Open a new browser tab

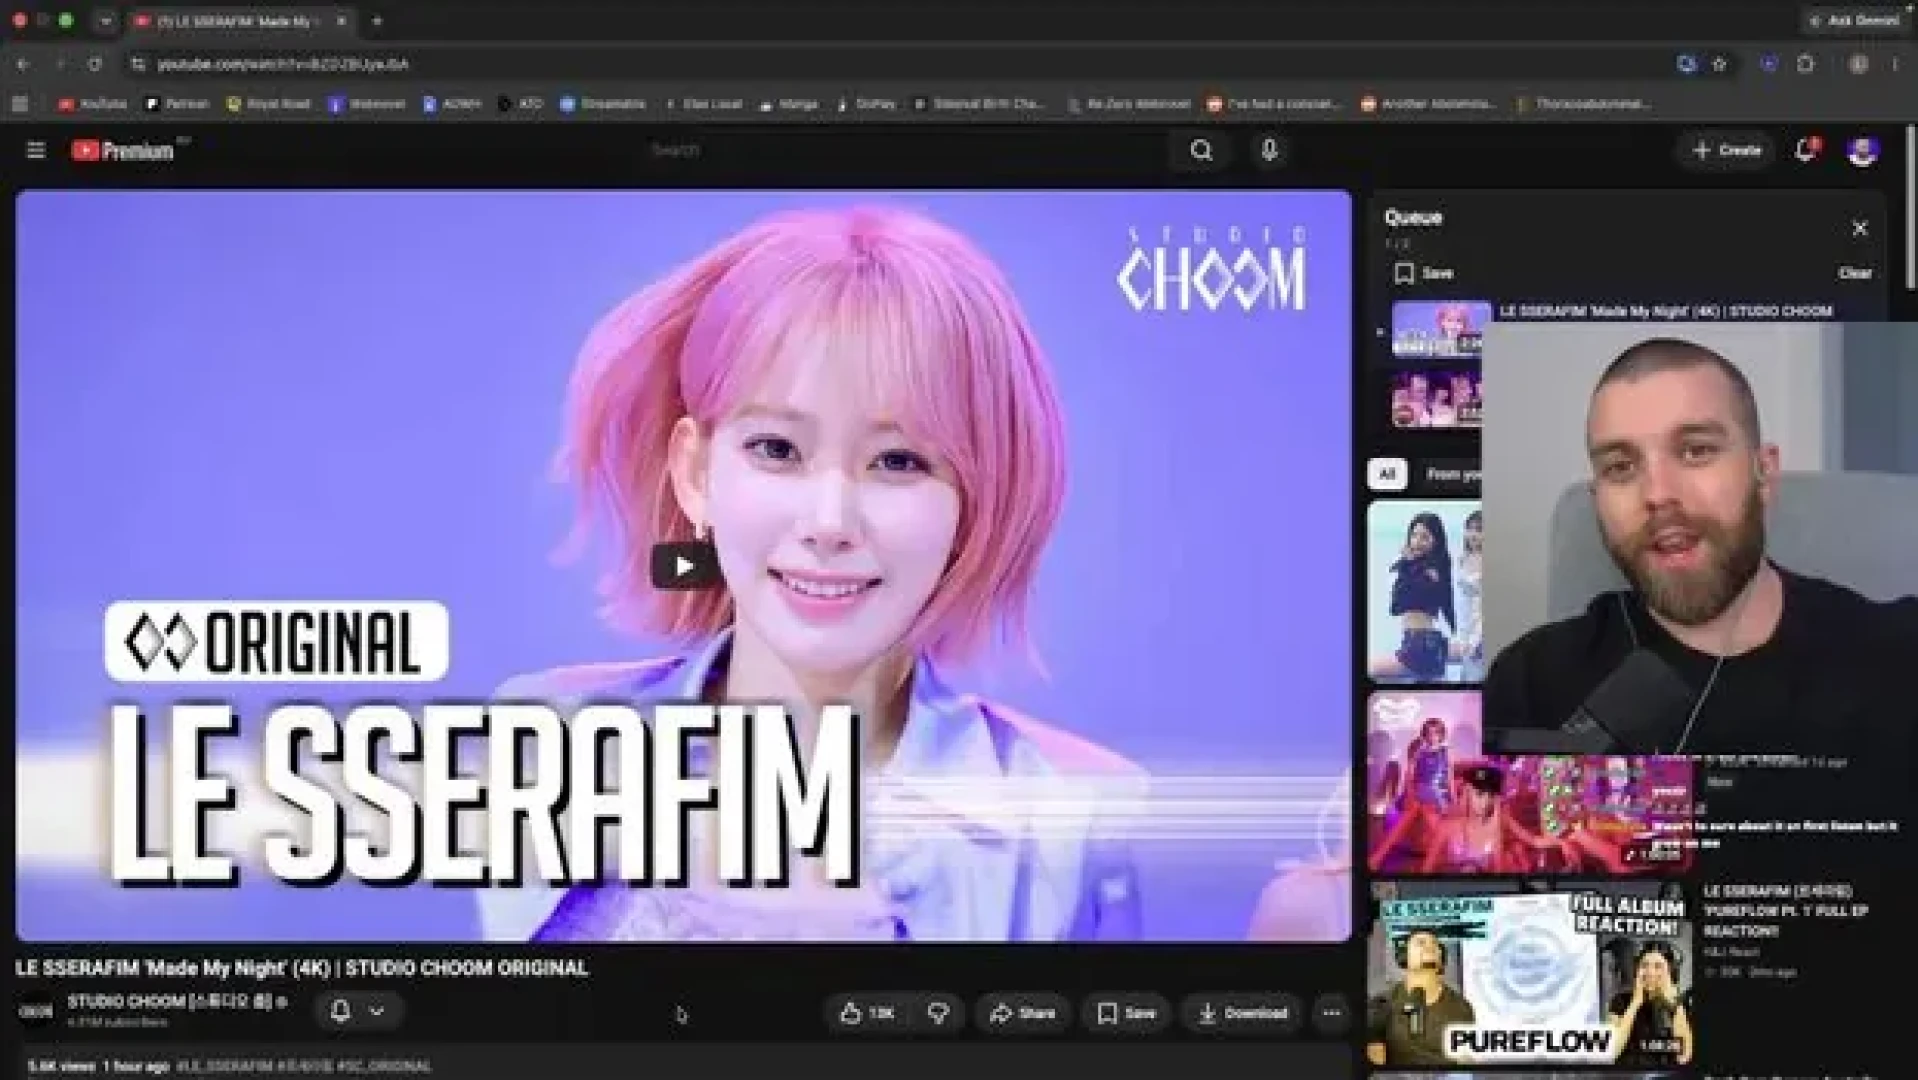point(377,21)
